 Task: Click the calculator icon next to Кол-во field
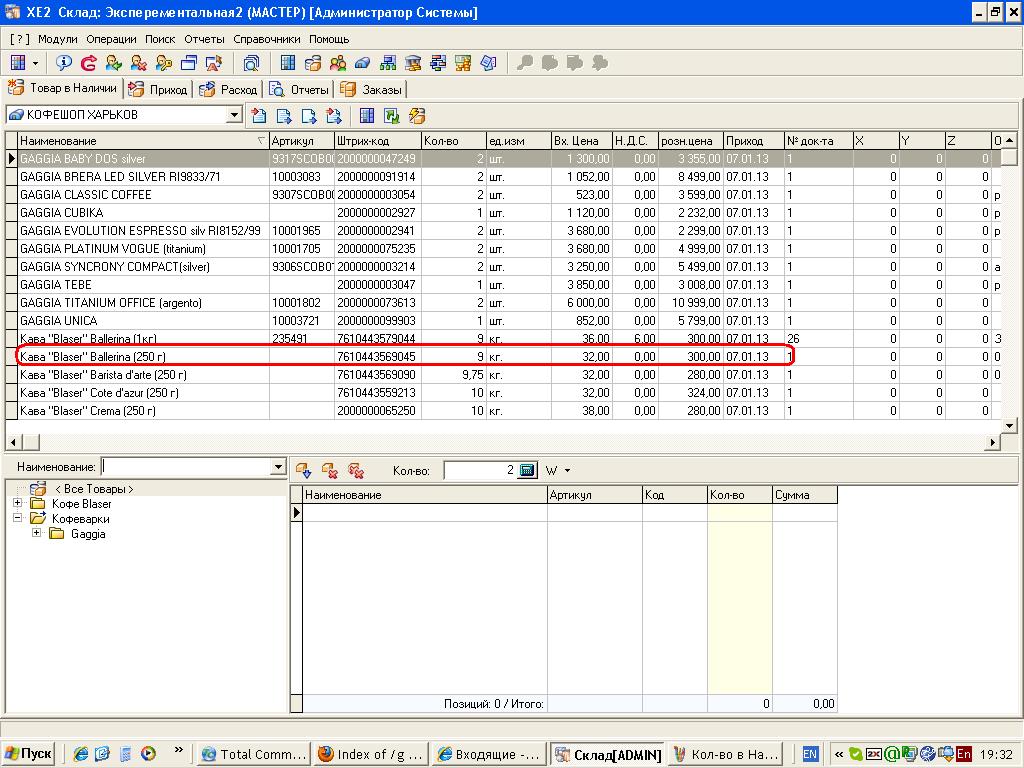click(528, 470)
